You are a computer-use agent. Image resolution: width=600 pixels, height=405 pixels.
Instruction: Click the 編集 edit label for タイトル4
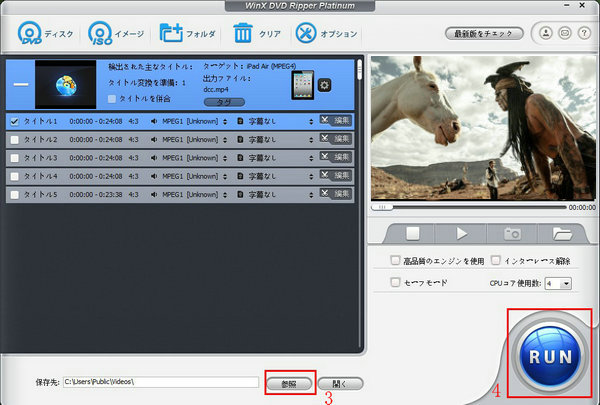[341, 175]
